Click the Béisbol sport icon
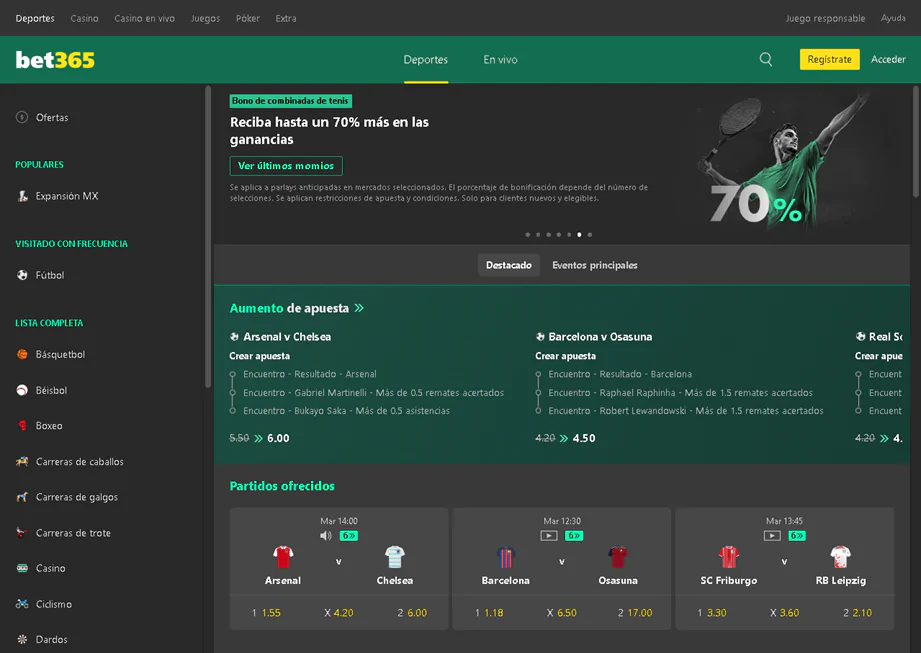The width and height of the screenshot is (921, 653). [x=22, y=390]
